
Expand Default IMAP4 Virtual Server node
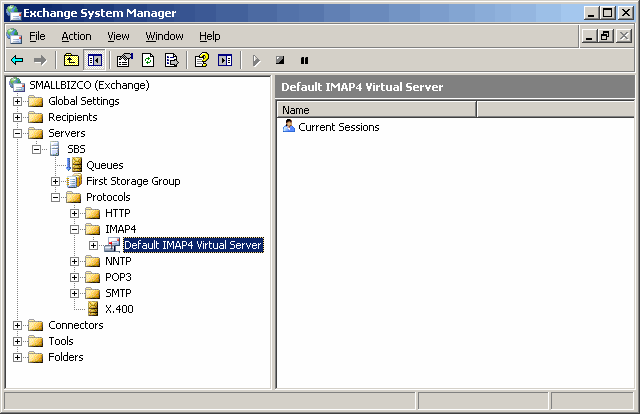93,245
